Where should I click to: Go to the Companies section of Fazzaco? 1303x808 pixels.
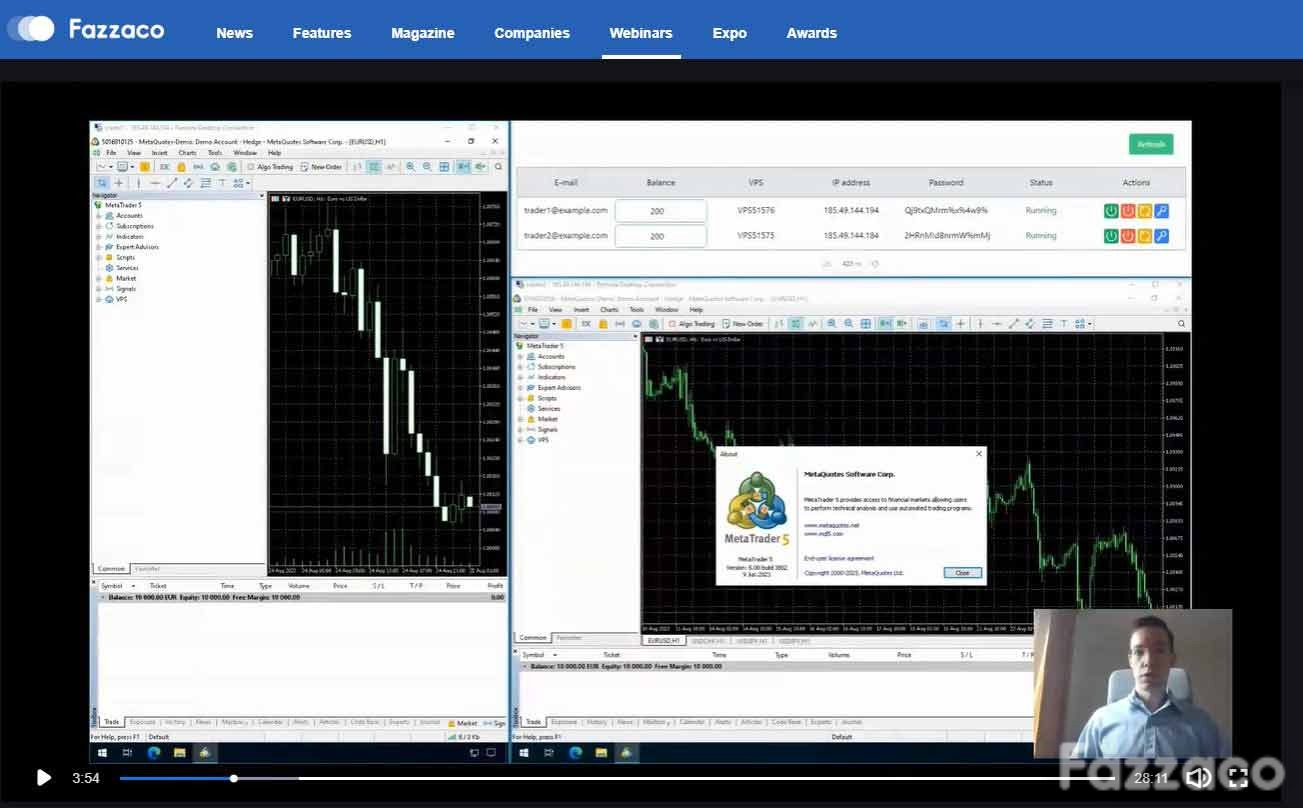[x=532, y=33]
